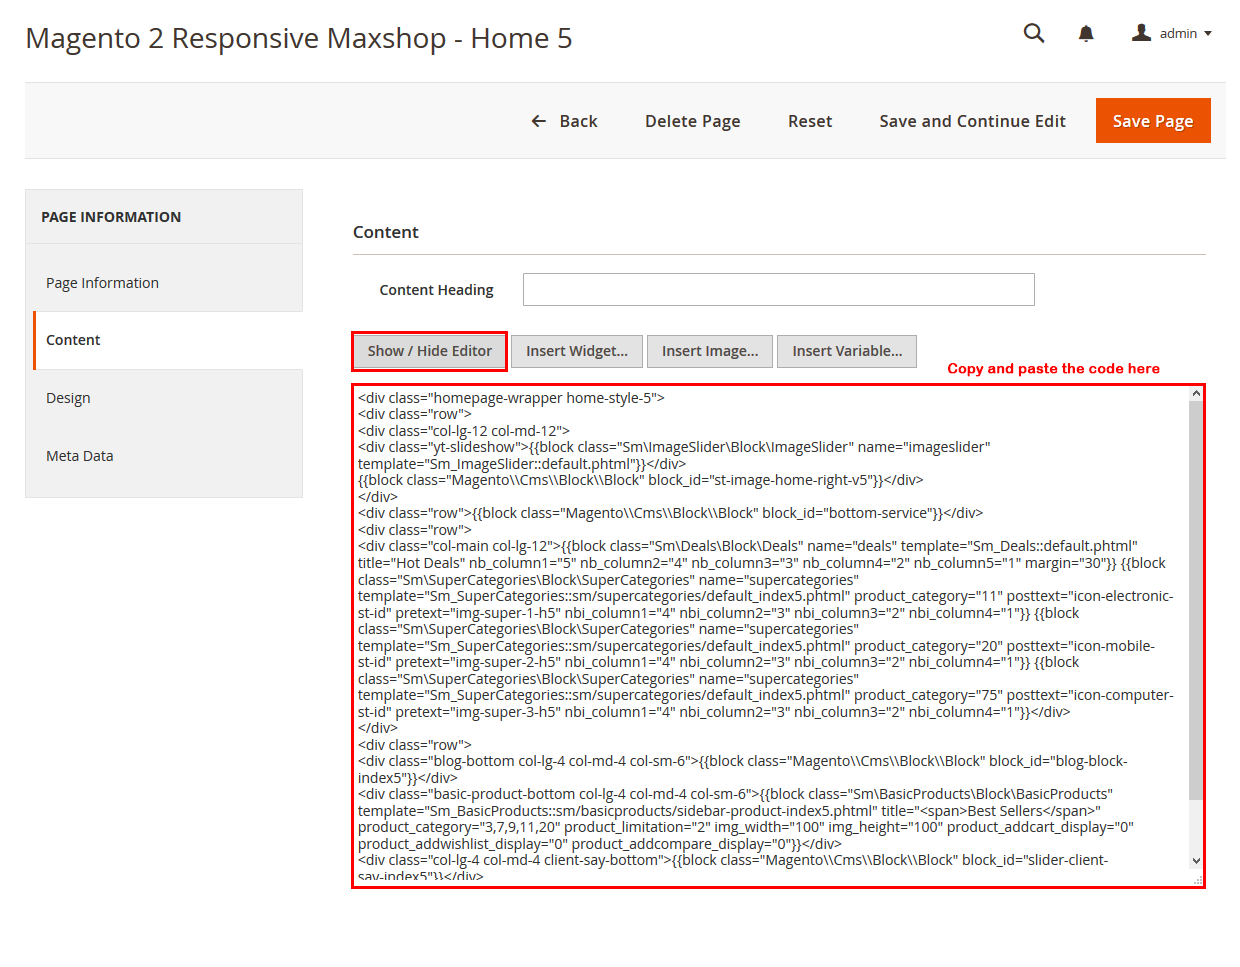1240x967 pixels.
Task: Go back using the Back button
Action: click(564, 121)
